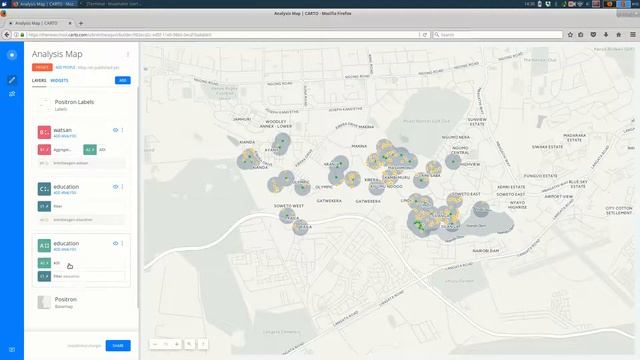Screen dimensions: 640x360
Task: Open the Pocket icon in Firefox toolbar
Action: [593, 35]
